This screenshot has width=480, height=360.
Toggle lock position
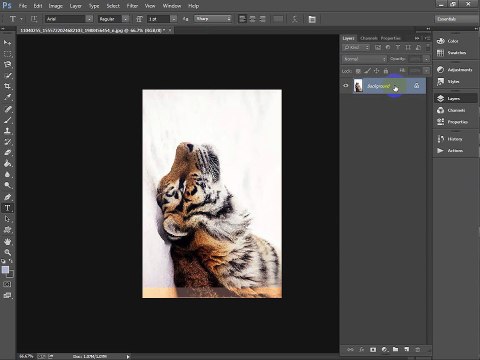[x=376, y=71]
